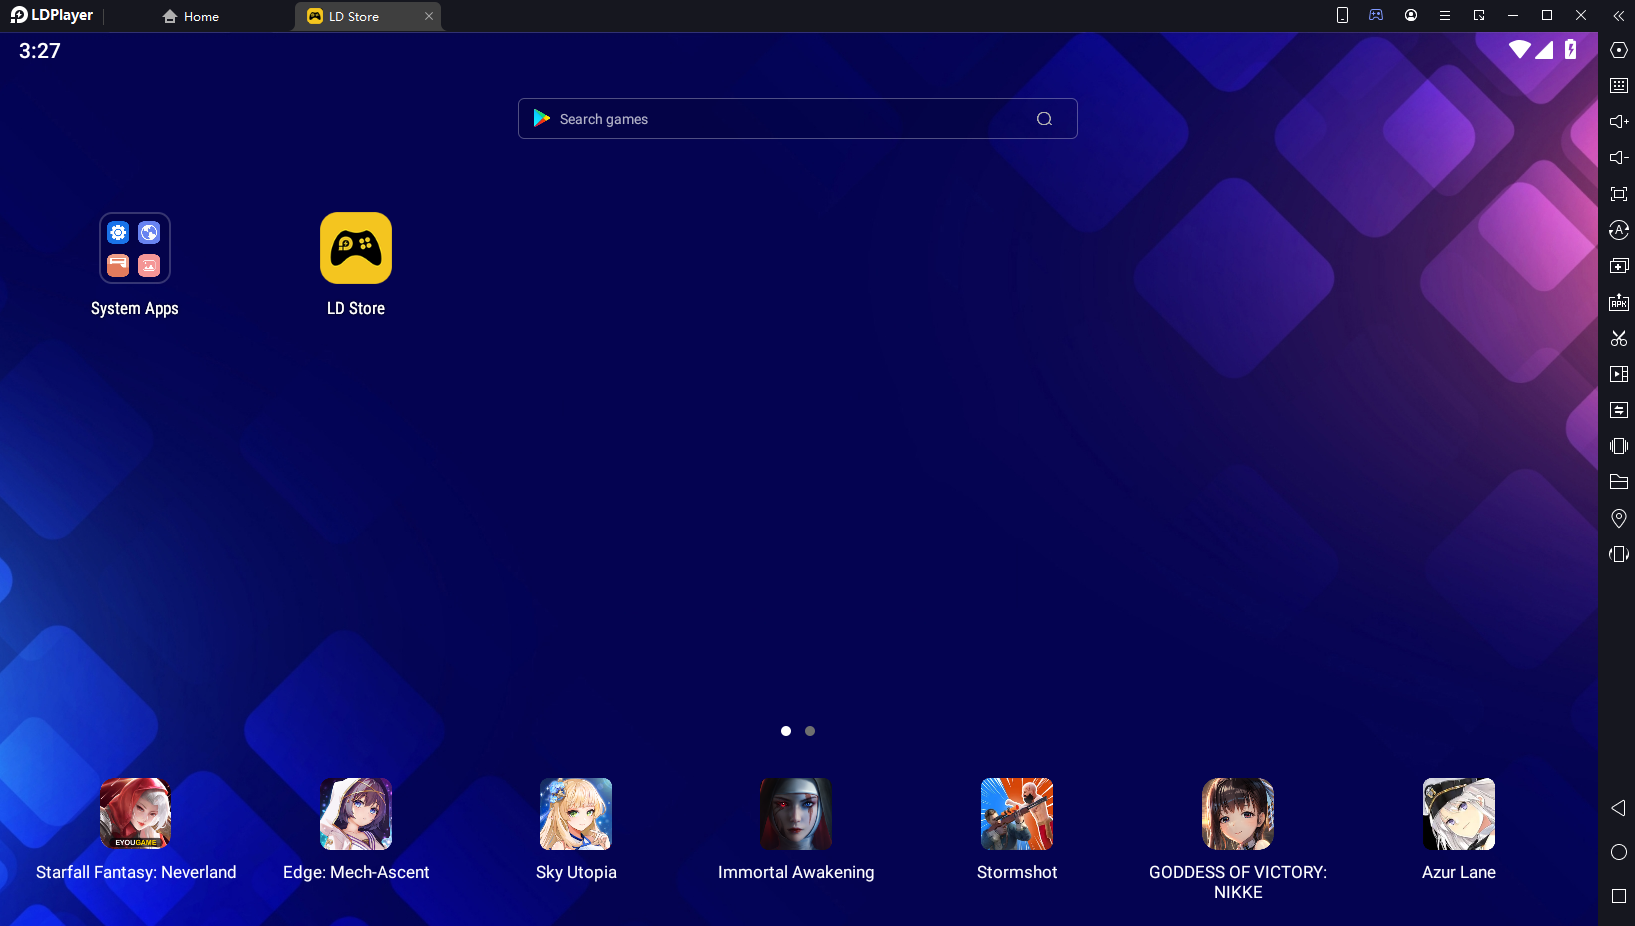Image resolution: width=1635 pixels, height=926 pixels.
Task: Tap the Android Home circle button
Action: [1619, 852]
